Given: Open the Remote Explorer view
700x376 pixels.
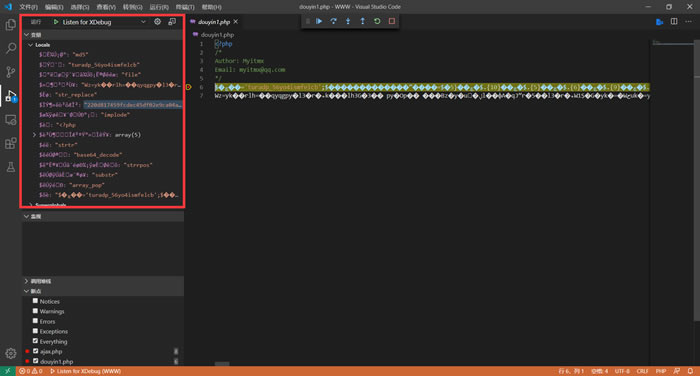Looking at the screenshot, I should pos(11,120).
